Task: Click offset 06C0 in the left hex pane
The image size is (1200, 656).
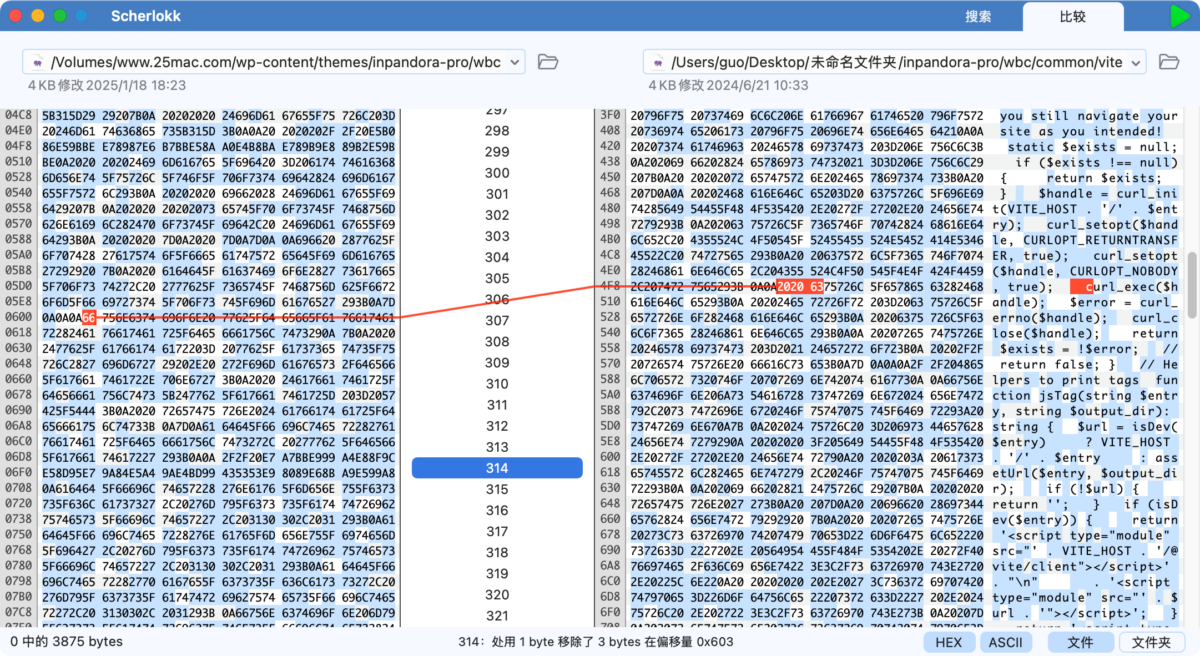Action: tap(18, 440)
